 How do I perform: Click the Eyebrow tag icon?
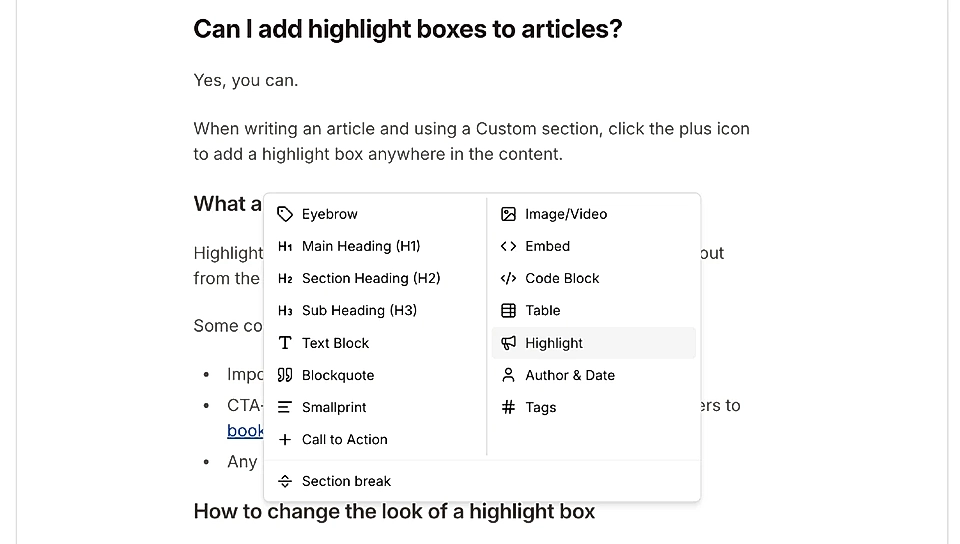pos(285,214)
